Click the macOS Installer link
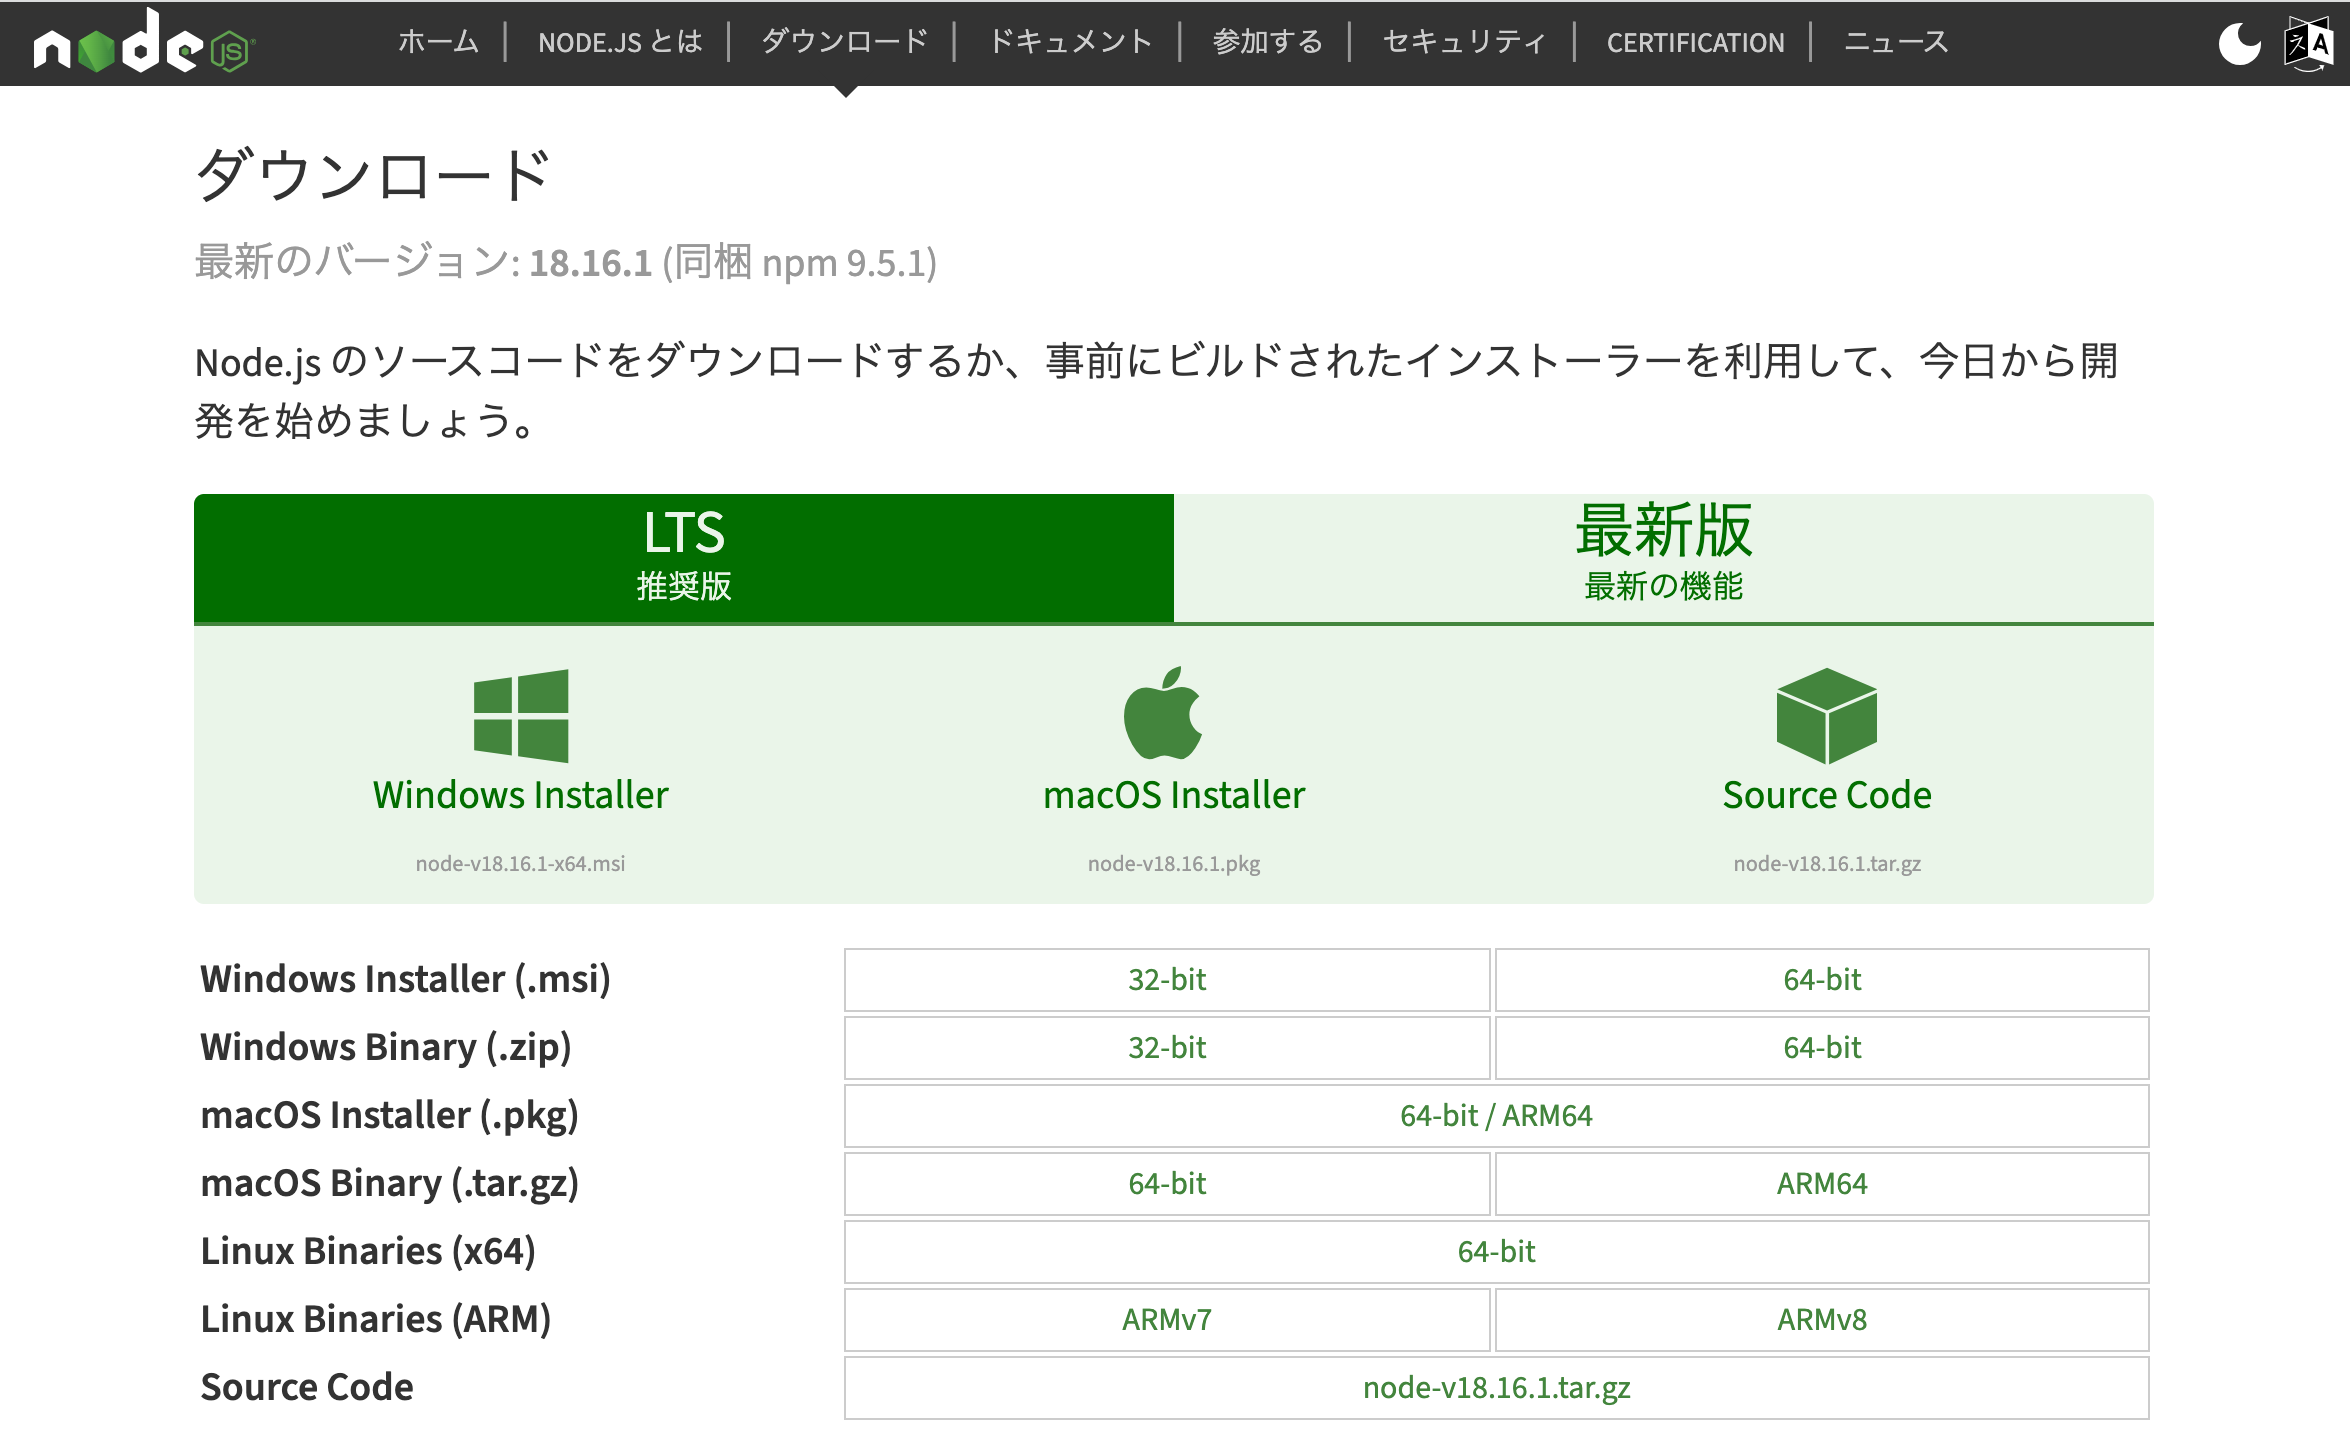This screenshot has height=1448, width=2350. tap(1174, 795)
